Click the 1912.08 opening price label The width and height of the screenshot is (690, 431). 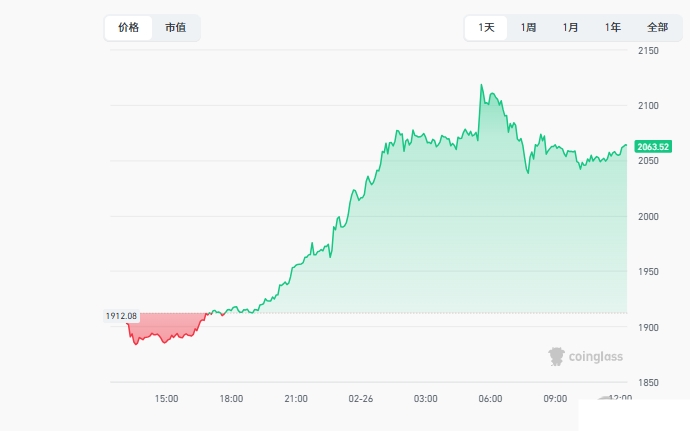point(120,316)
